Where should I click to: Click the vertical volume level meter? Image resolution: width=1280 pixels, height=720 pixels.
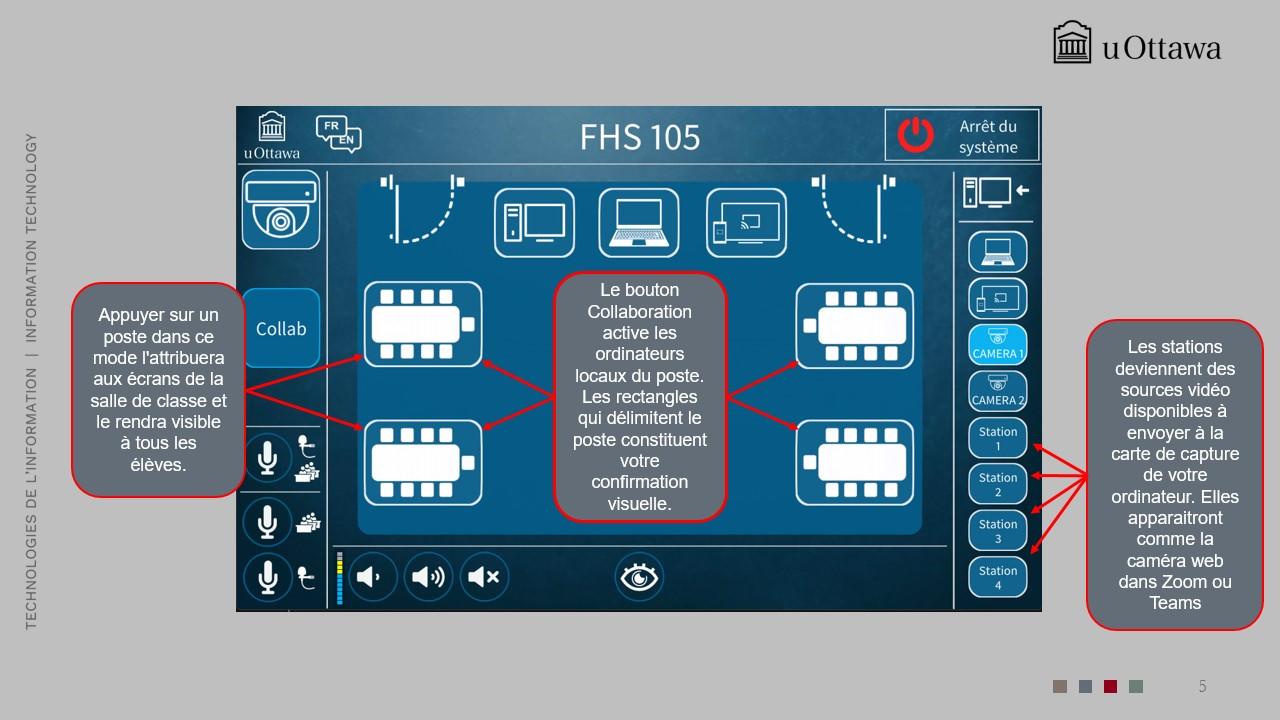pyautogui.click(x=339, y=578)
